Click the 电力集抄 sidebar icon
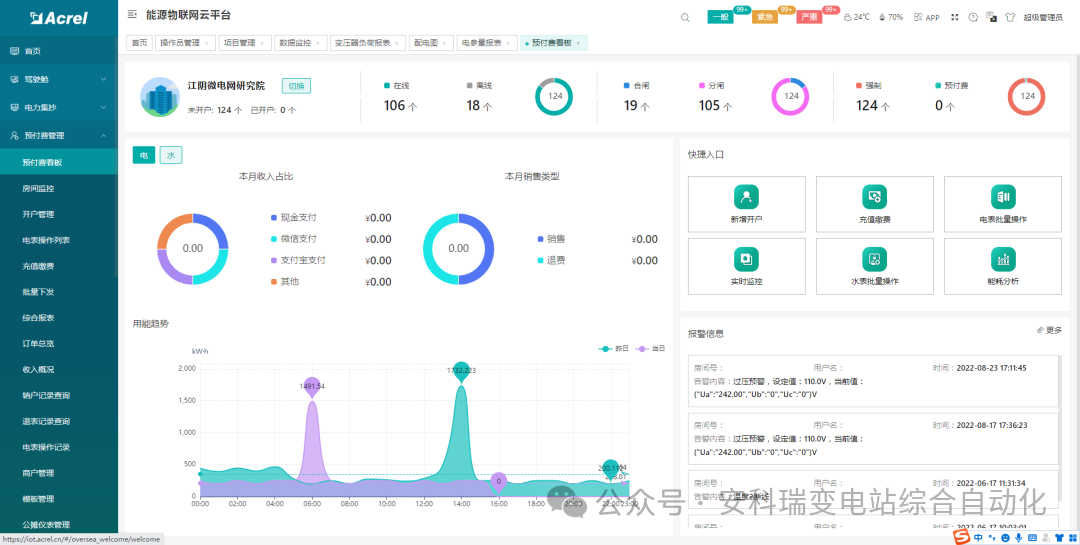Image resolution: width=1080 pixels, height=545 pixels. (14, 107)
